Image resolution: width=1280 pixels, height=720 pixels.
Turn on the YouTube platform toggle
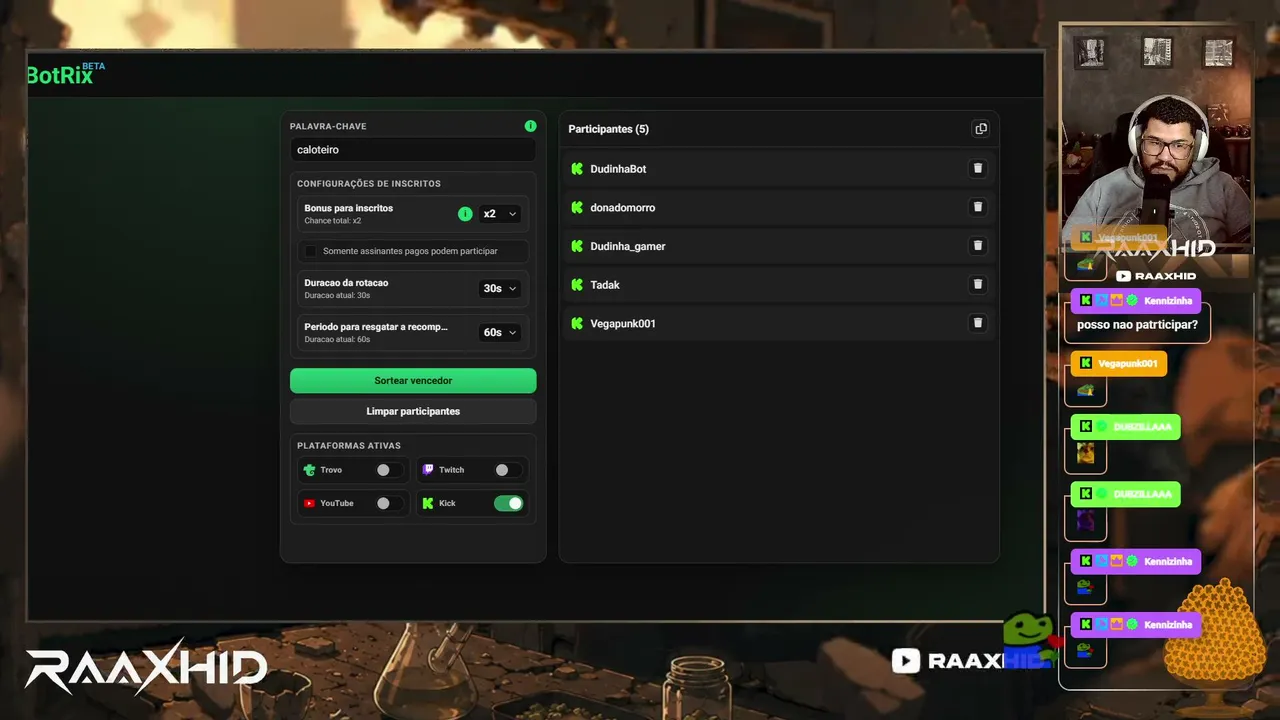(389, 503)
